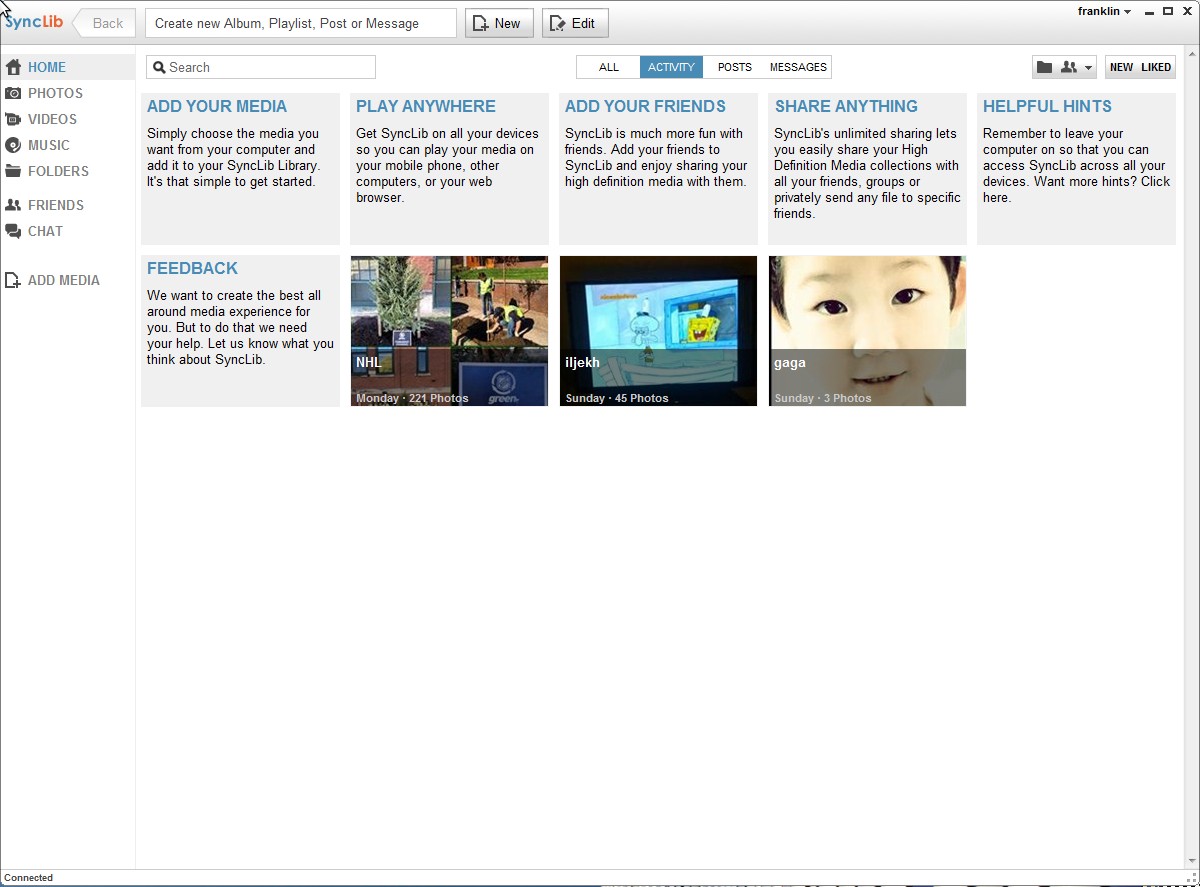Click the people filter icon
Screen dimensions: 1200x887
click(x=1068, y=67)
